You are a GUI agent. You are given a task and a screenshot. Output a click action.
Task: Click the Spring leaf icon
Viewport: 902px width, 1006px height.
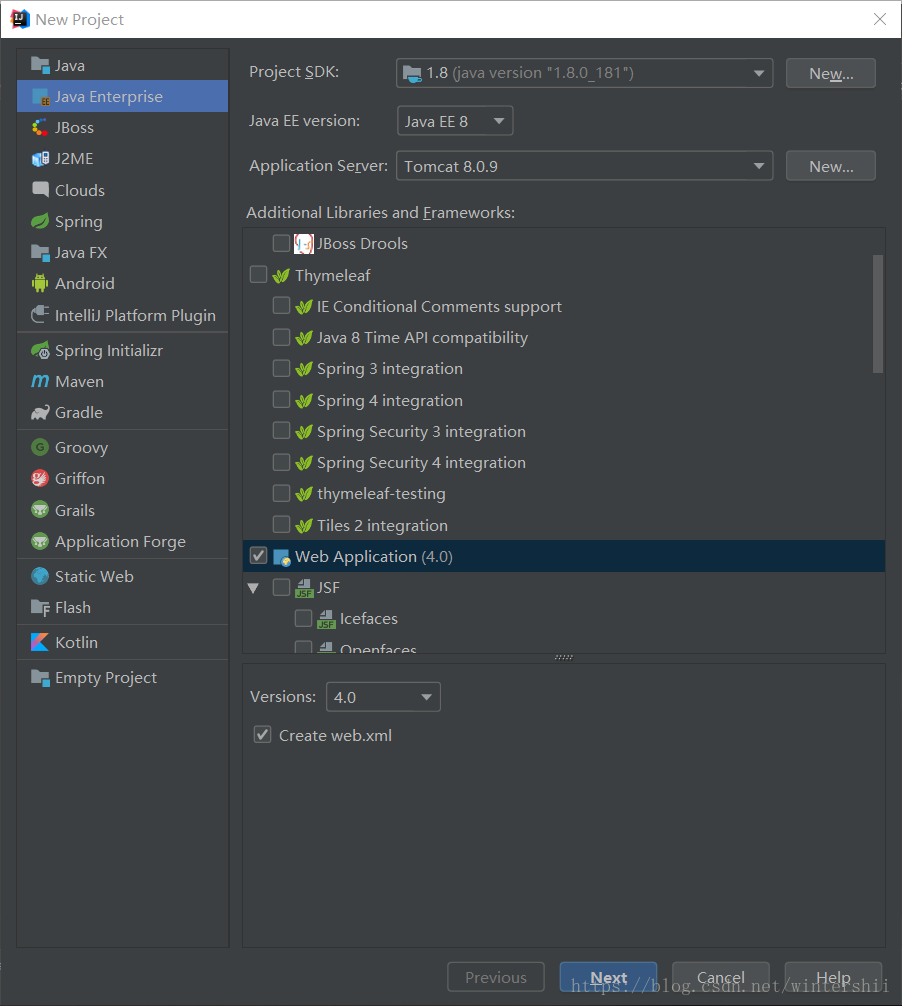pyautogui.click(x=40, y=221)
